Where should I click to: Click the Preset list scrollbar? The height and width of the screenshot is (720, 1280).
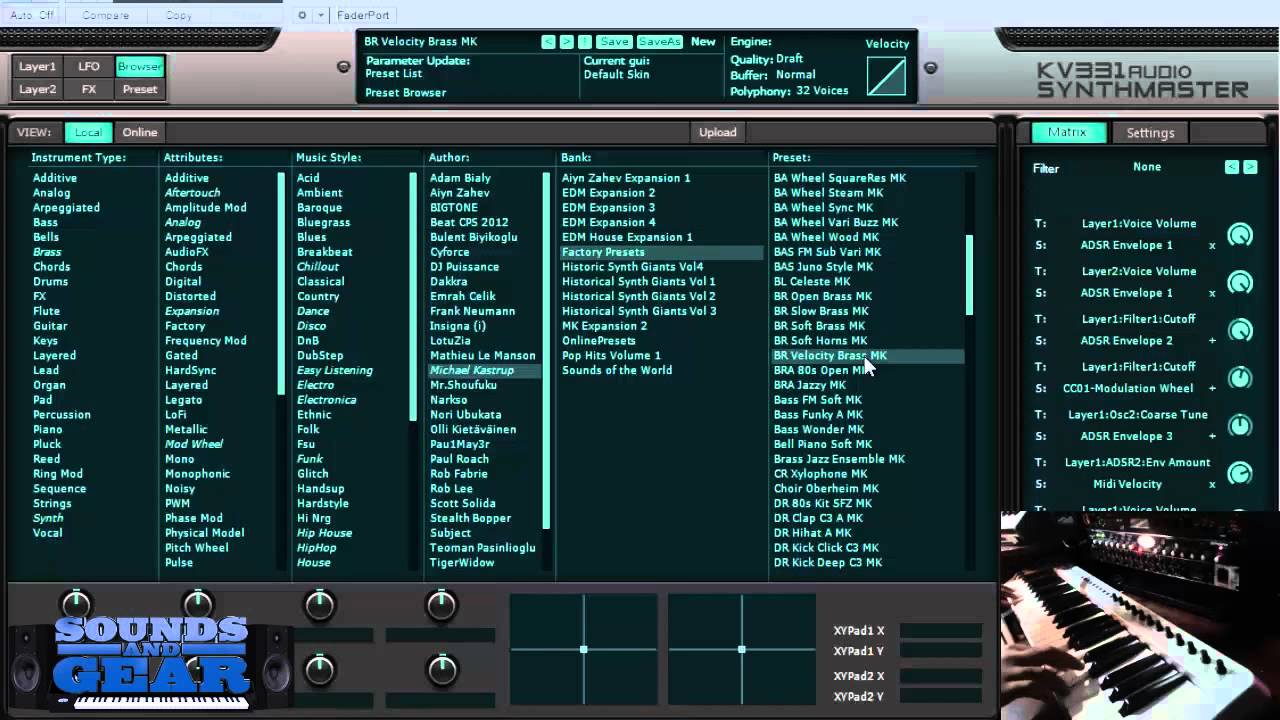point(969,275)
